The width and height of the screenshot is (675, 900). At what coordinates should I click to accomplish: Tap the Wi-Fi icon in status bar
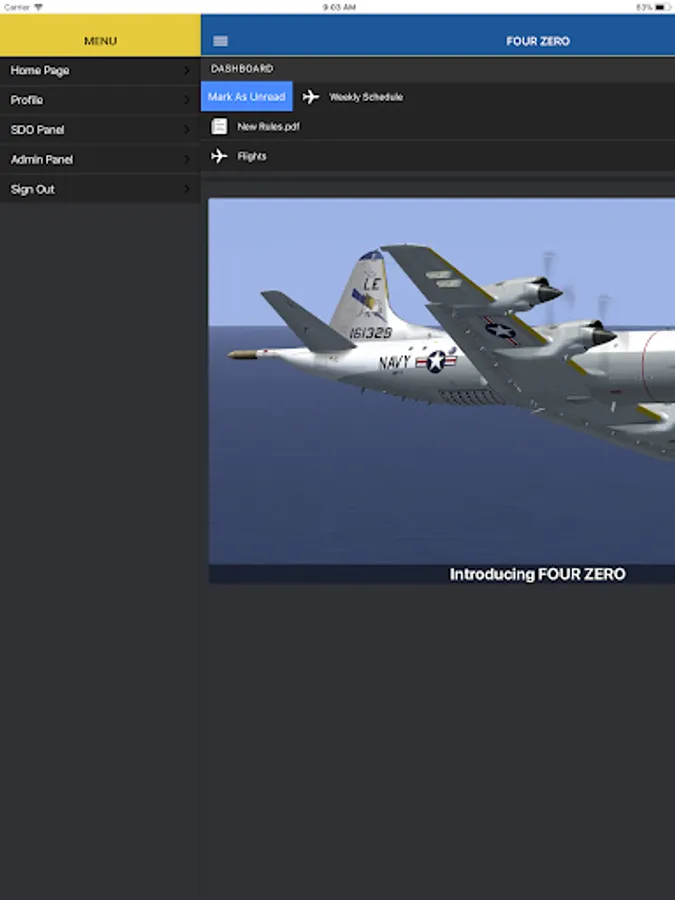click(x=39, y=6)
